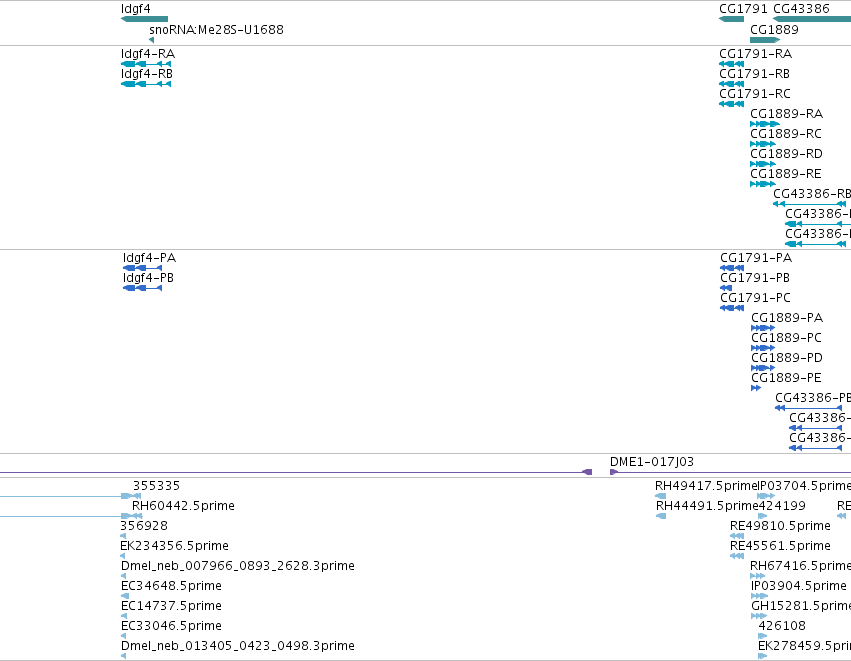The height and width of the screenshot is (661, 851).
Task: Select the CG1791-RC transcript label
Action: coord(755,94)
